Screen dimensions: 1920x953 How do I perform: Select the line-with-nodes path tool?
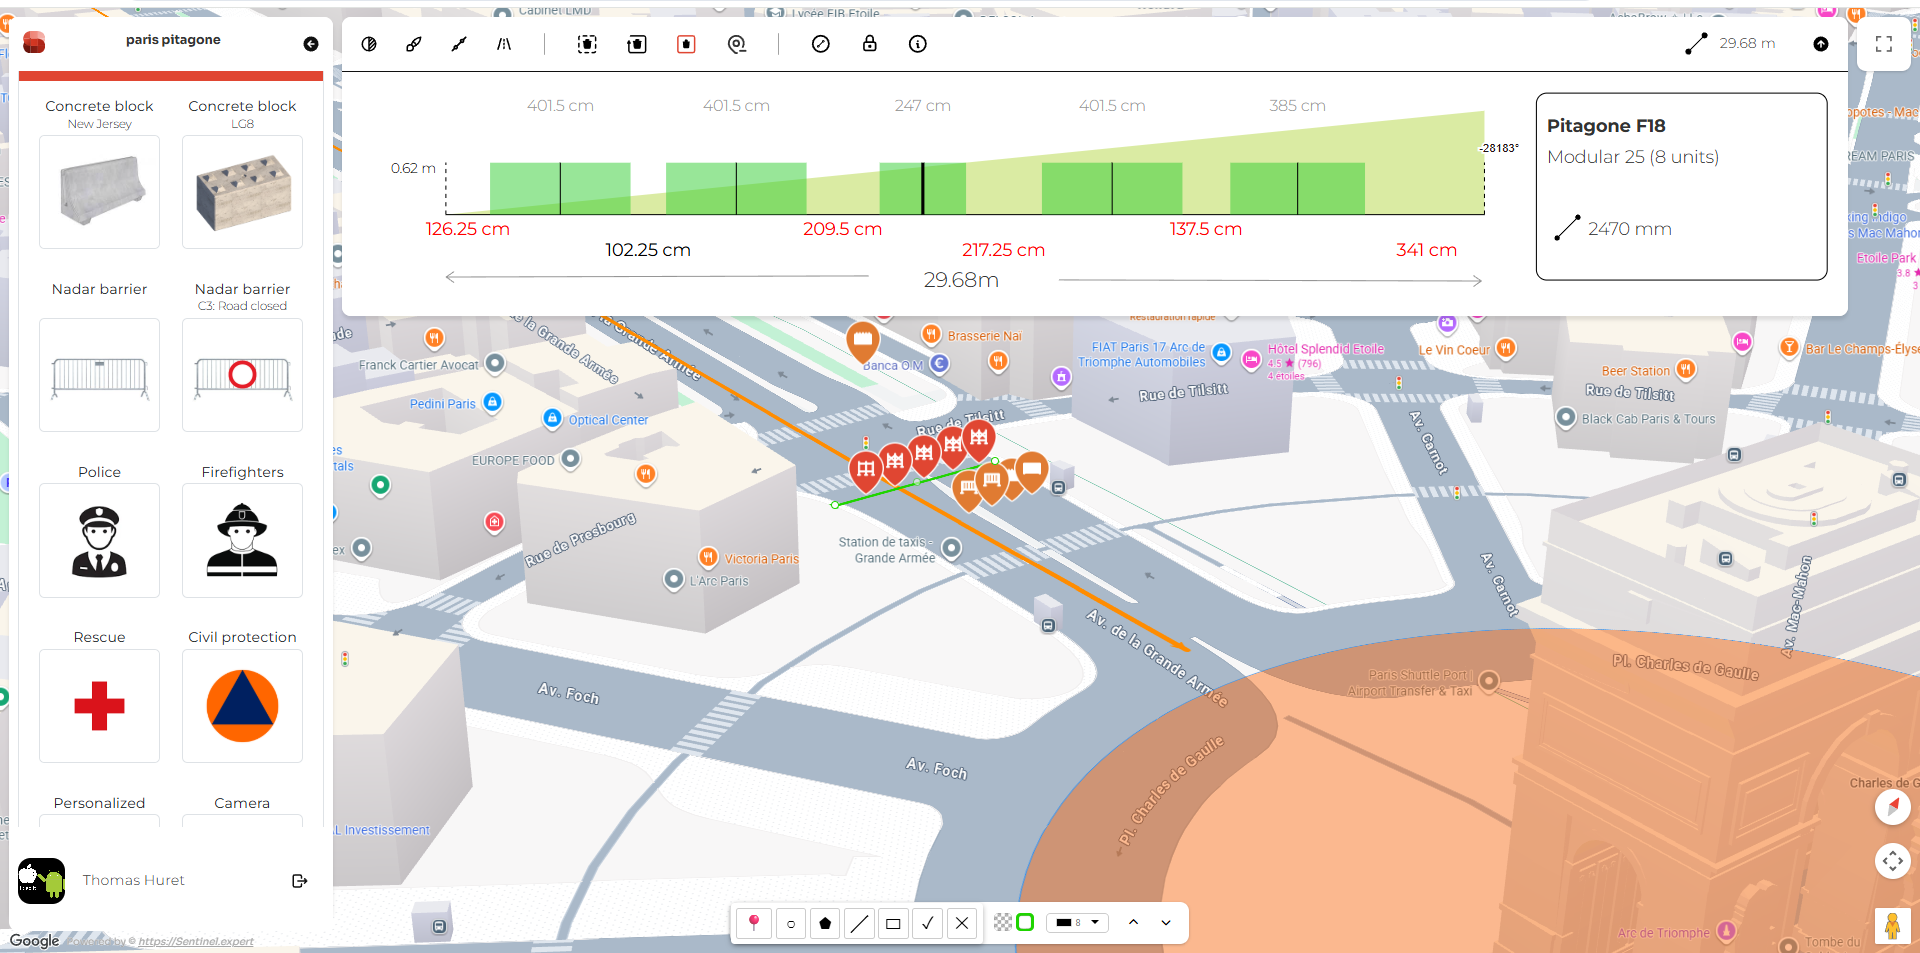[x=459, y=44]
